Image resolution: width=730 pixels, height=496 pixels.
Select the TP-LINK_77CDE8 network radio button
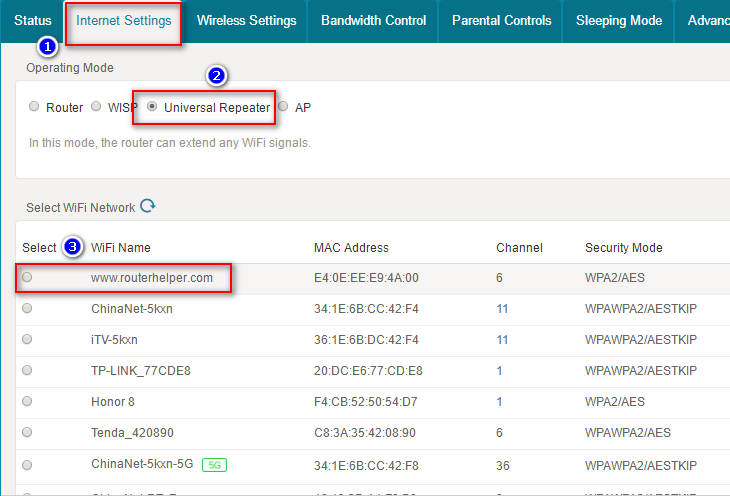(27, 371)
